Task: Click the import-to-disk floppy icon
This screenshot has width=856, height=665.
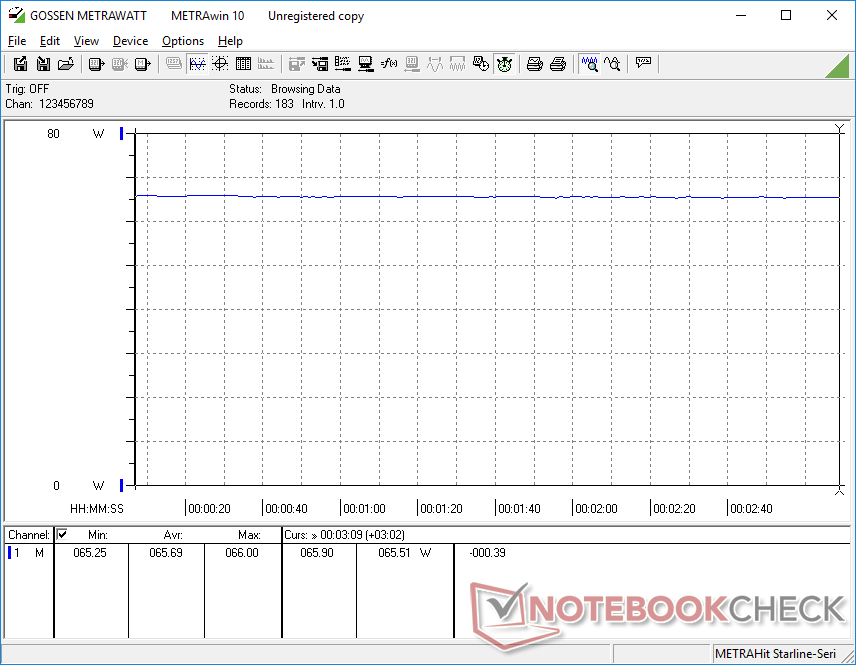Action: click(x=43, y=64)
